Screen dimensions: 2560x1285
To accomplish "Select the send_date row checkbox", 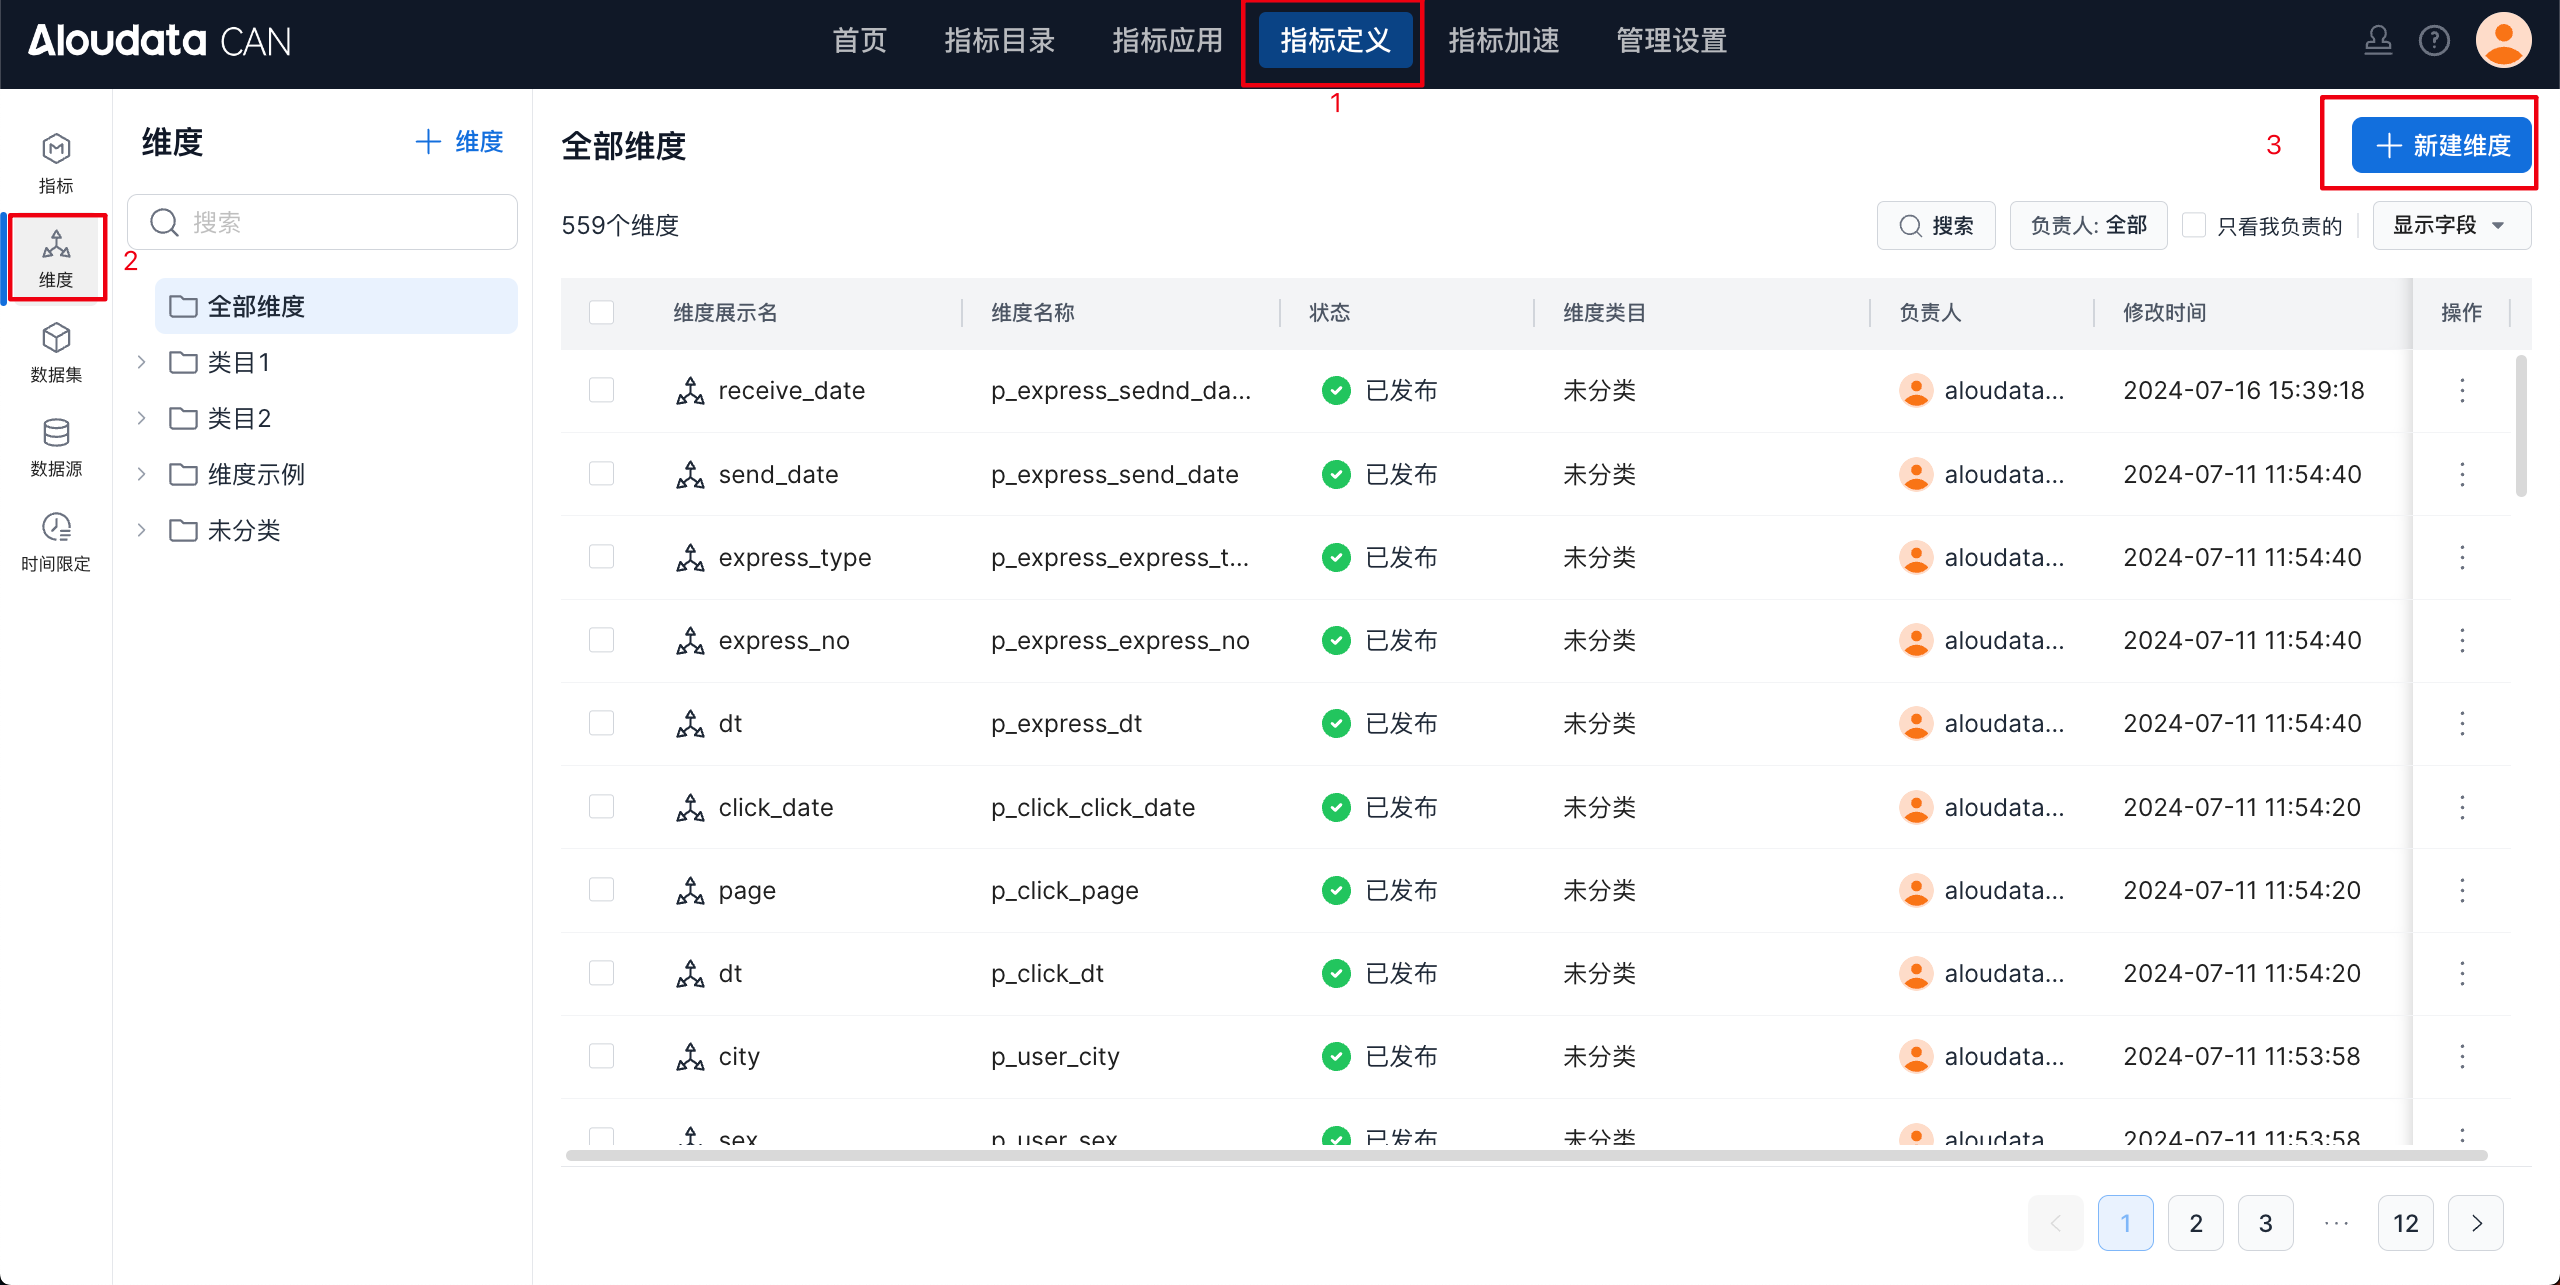I will coord(601,473).
